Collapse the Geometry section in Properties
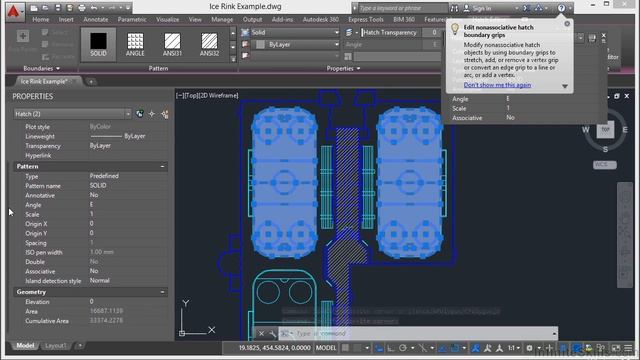The height and width of the screenshot is (360, 640). pos(162,292)
